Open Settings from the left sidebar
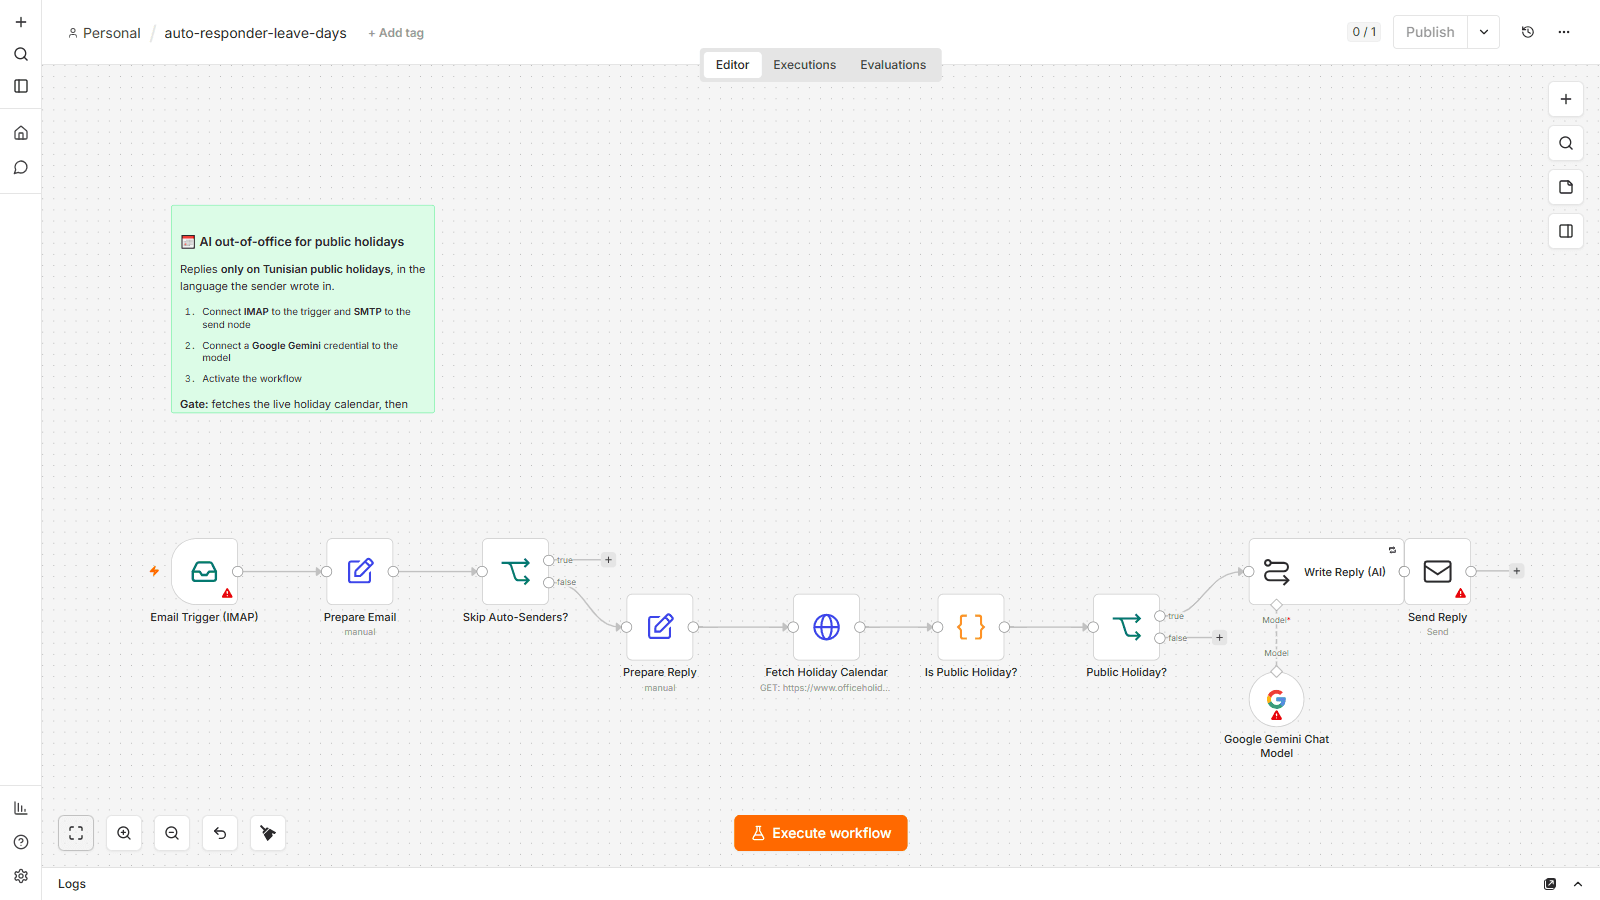Screen dimensions: 1600x900 pos(21,876)
